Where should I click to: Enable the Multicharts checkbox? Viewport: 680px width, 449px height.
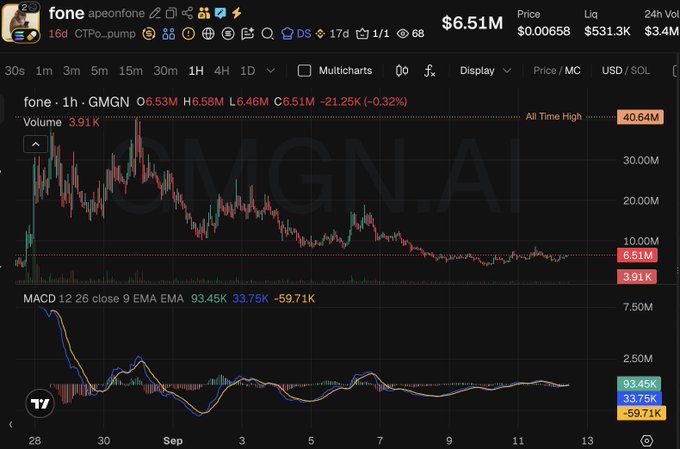pos(304,70)
